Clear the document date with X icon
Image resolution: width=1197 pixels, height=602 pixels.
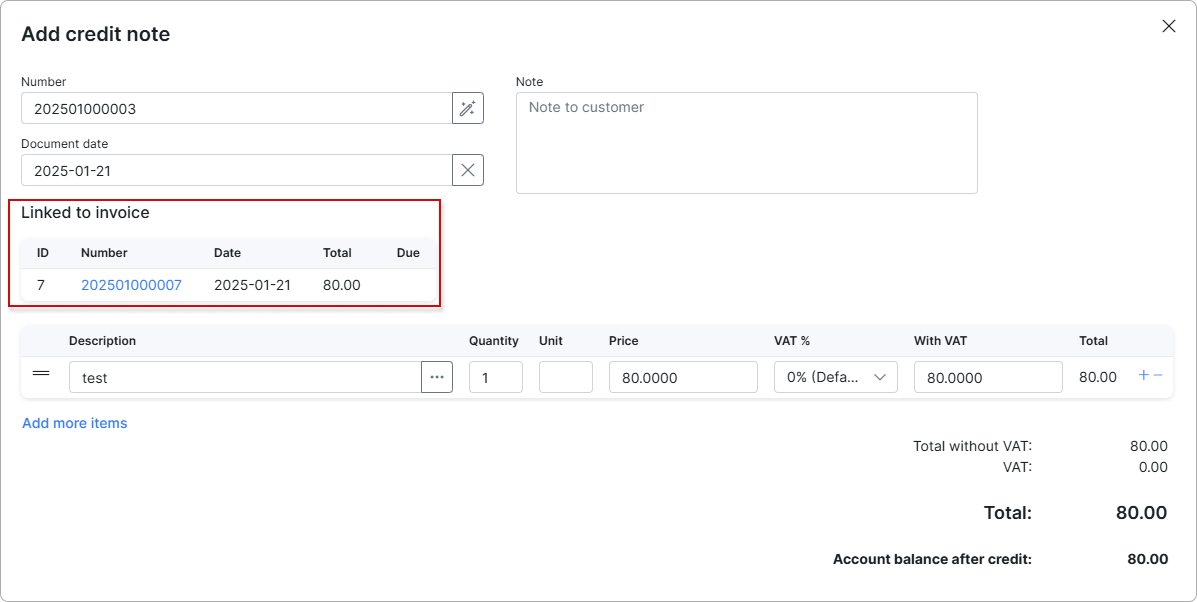[x=468, y=170]
